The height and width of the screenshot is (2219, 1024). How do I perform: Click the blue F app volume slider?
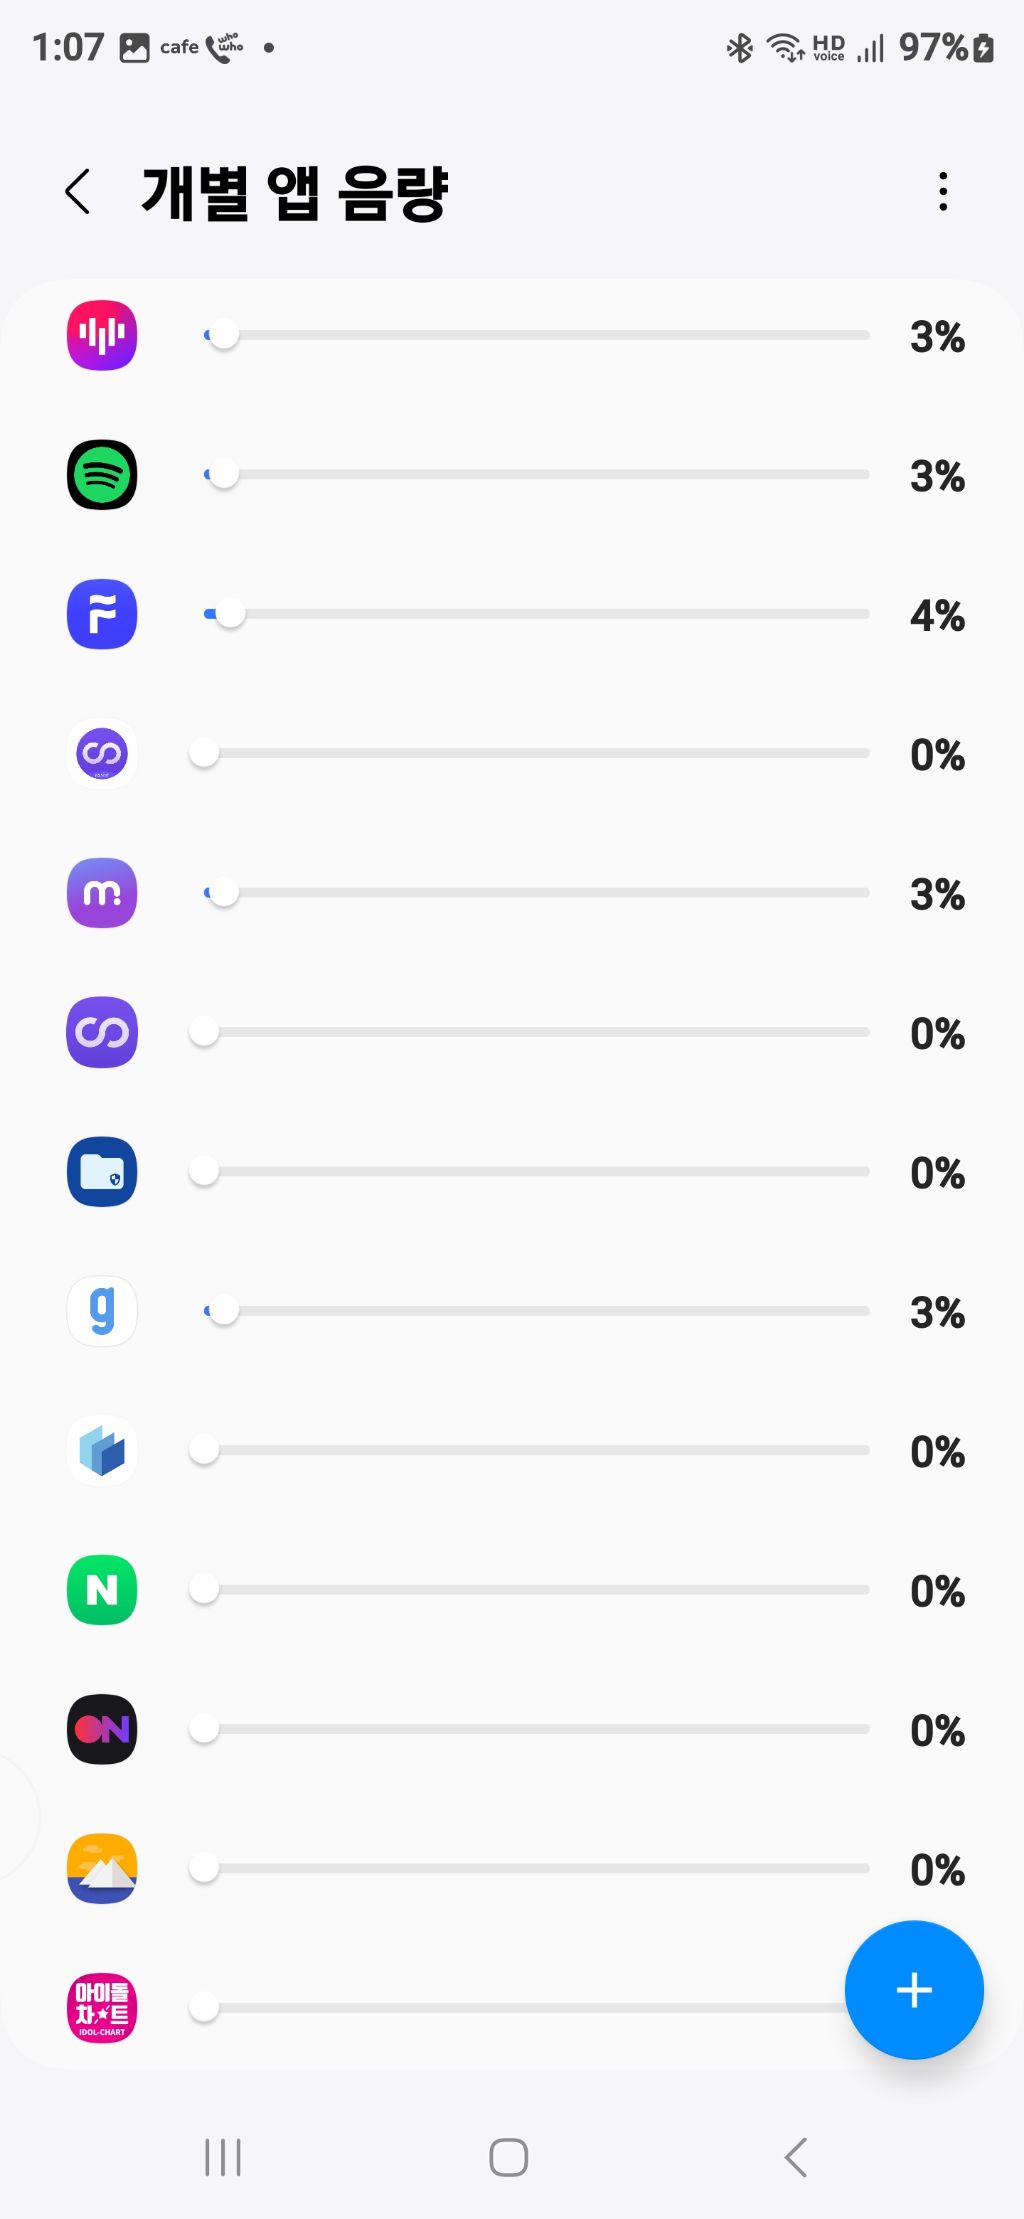tap(536, 614)
